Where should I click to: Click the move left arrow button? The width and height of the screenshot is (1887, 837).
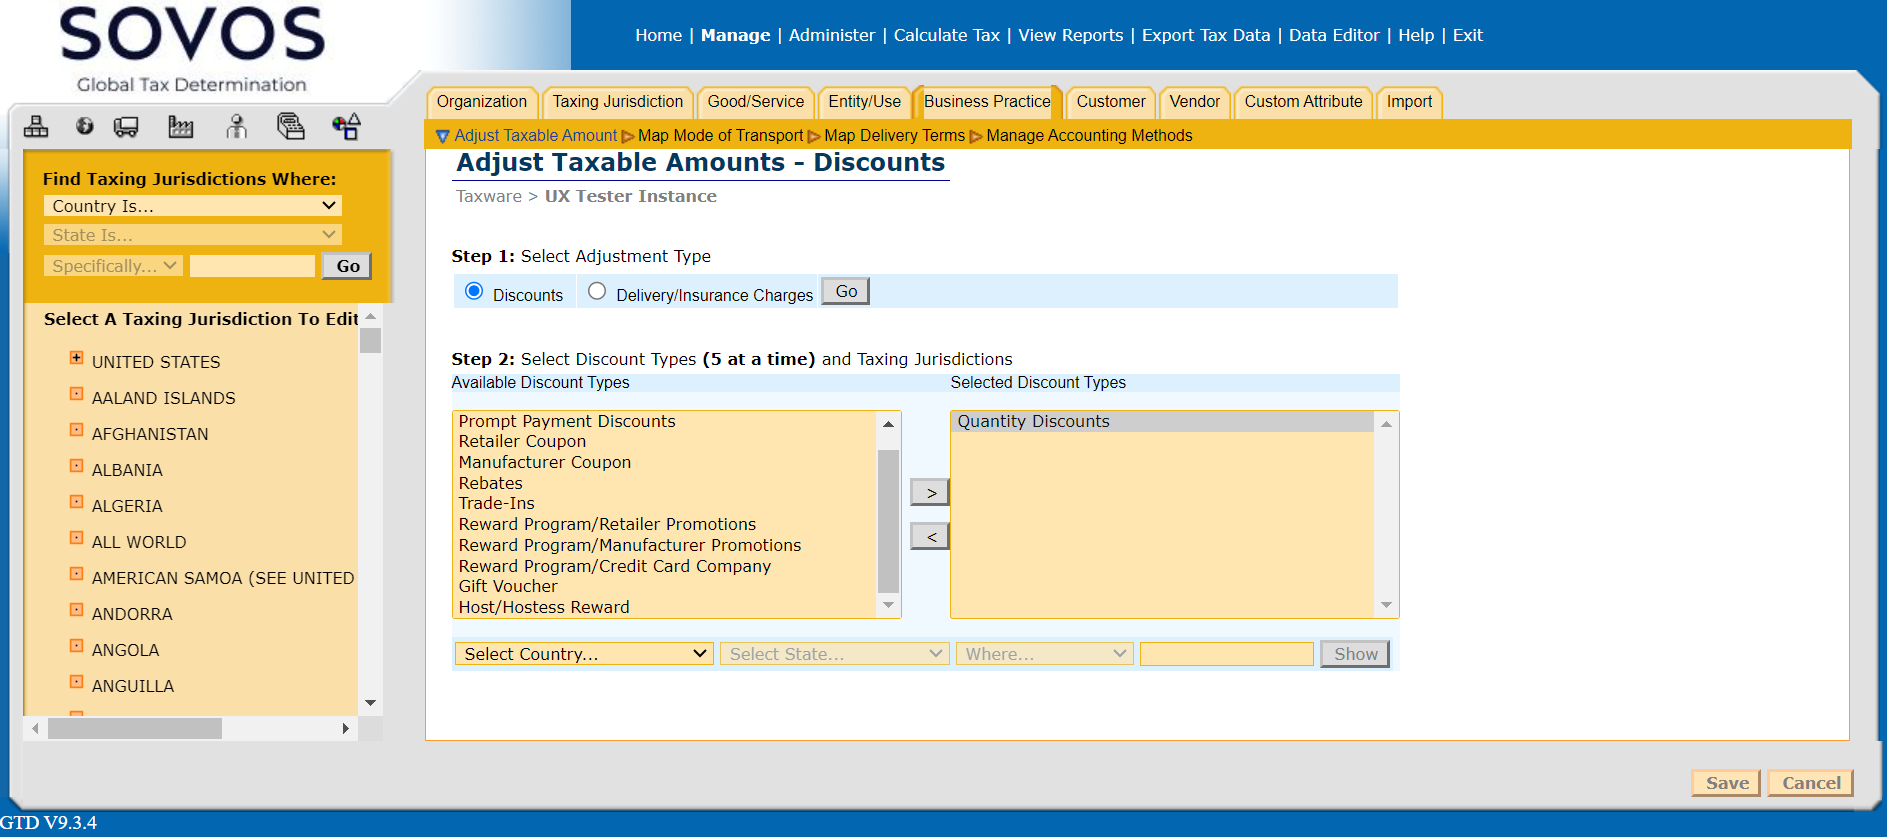[x=930, y=537]
